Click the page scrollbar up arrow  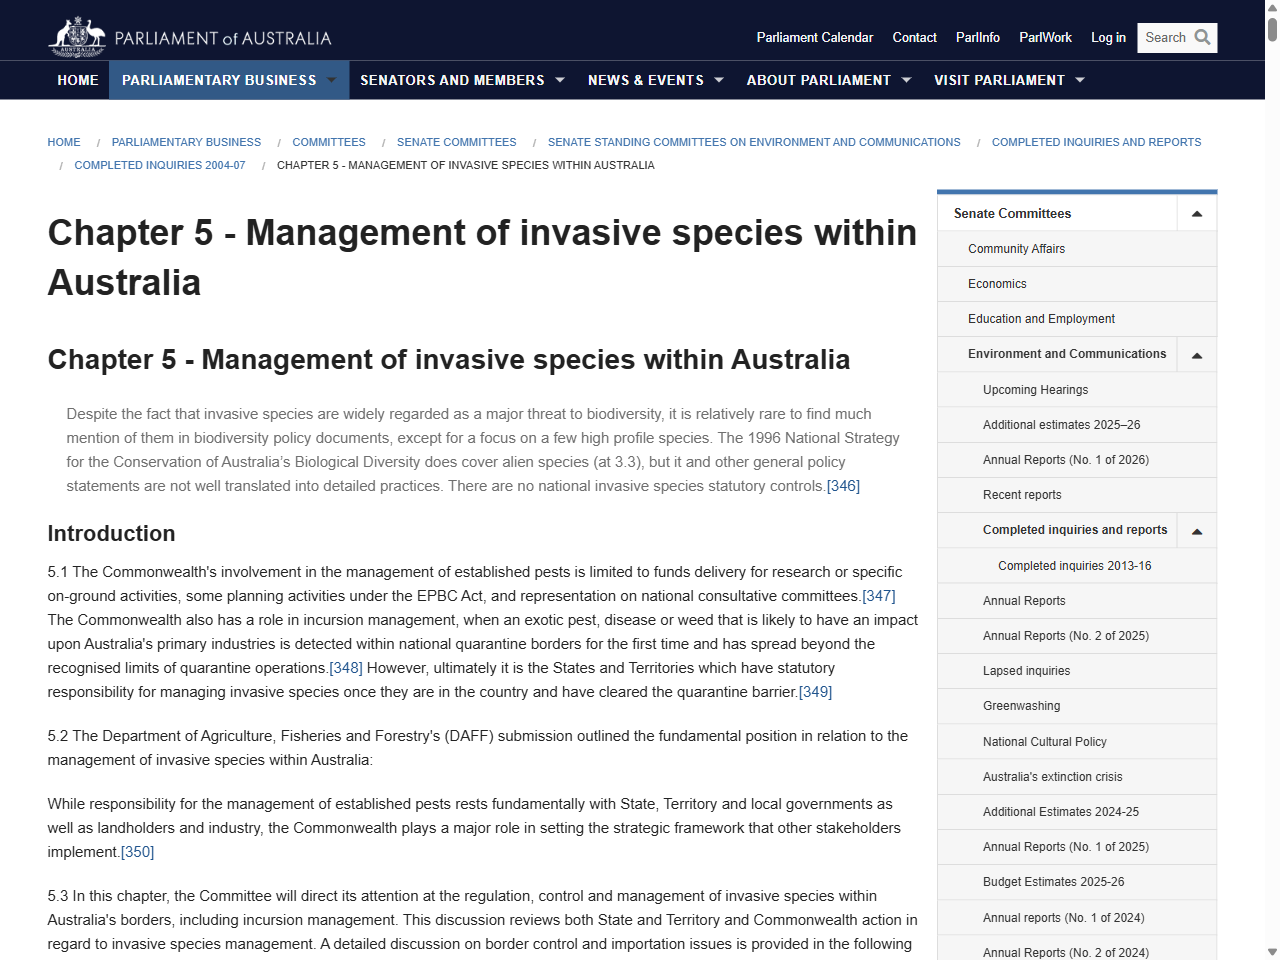tap(1272, 7)
